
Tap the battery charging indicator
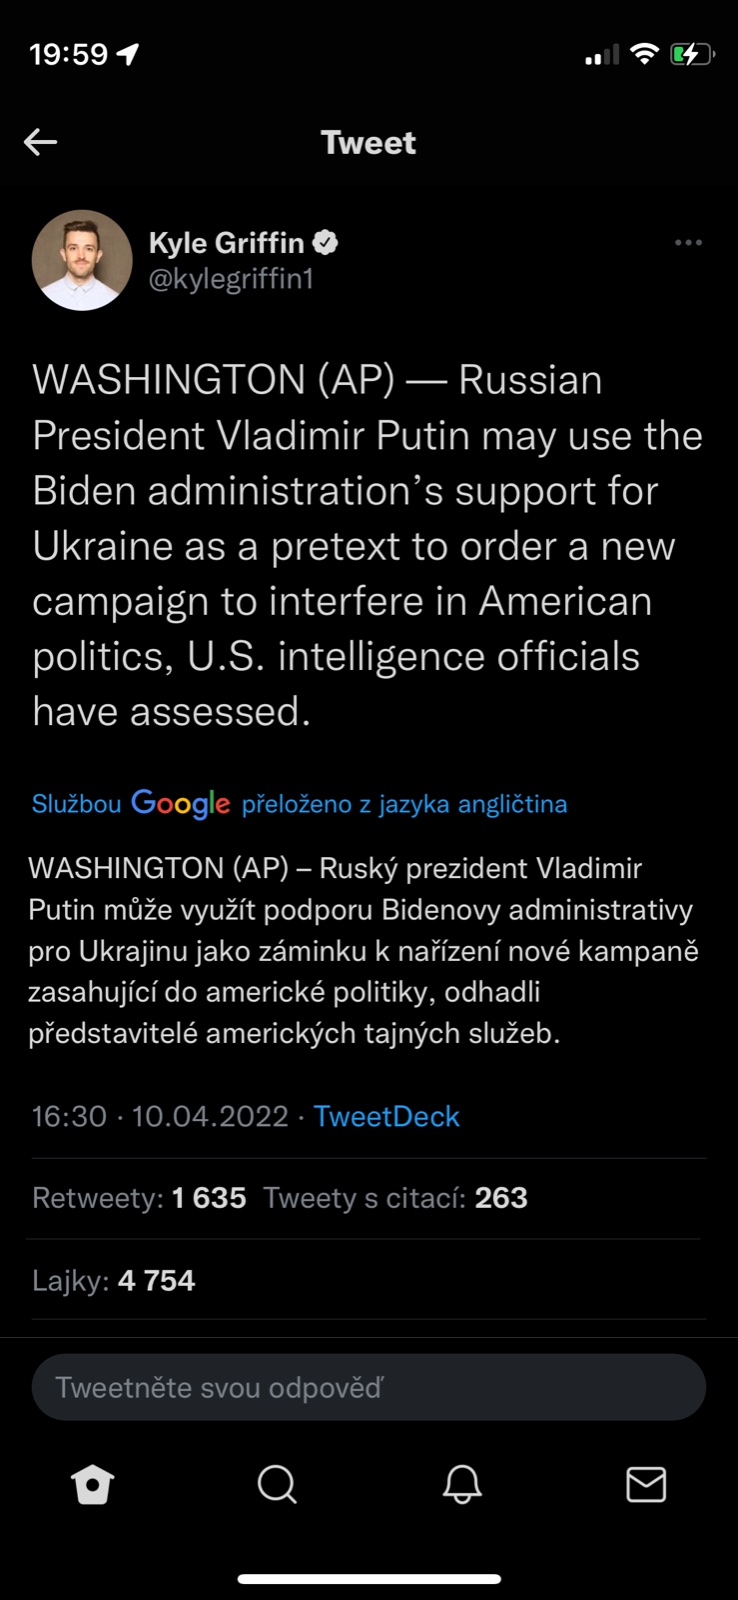tap(691, 54)
